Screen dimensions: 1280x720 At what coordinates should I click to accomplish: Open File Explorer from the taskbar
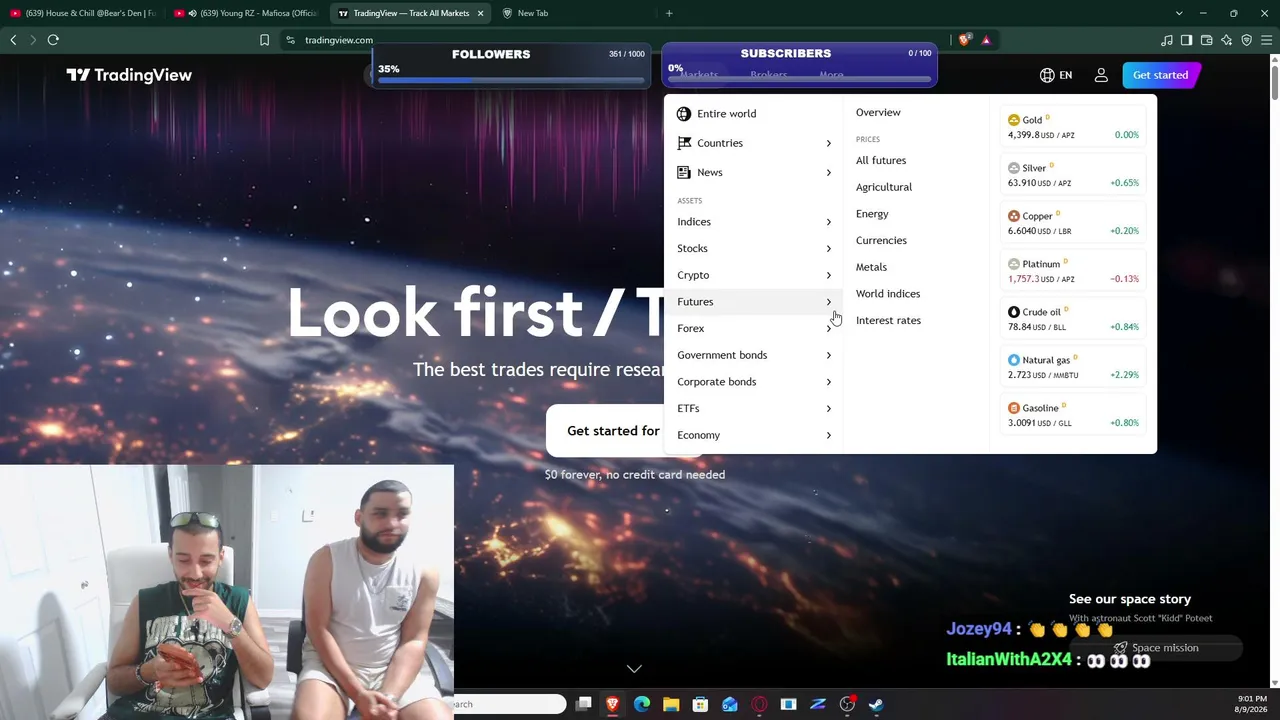pos(671,704)
